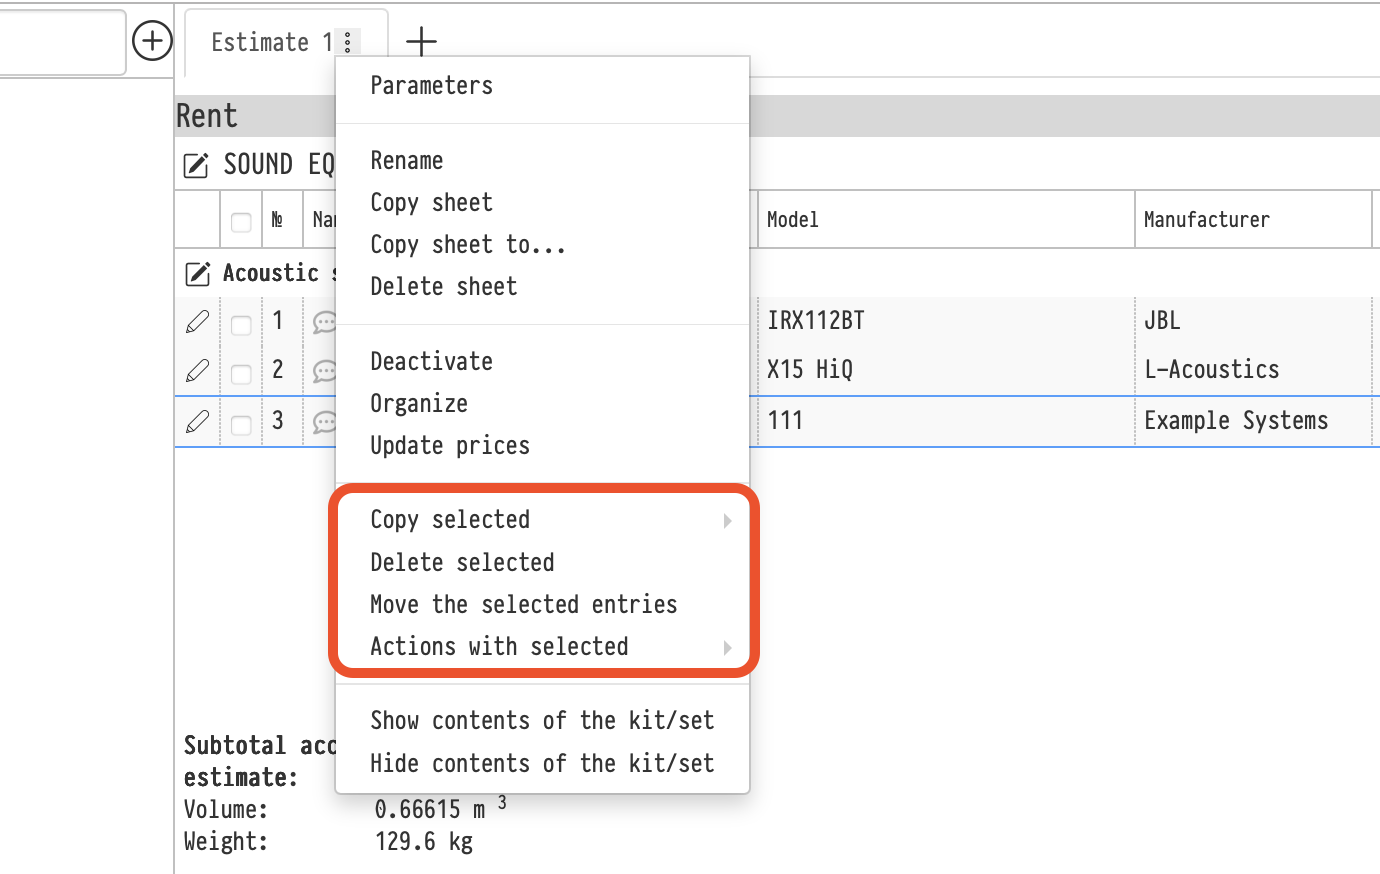Choose Show contents of the kit/set

click(541, 721)
